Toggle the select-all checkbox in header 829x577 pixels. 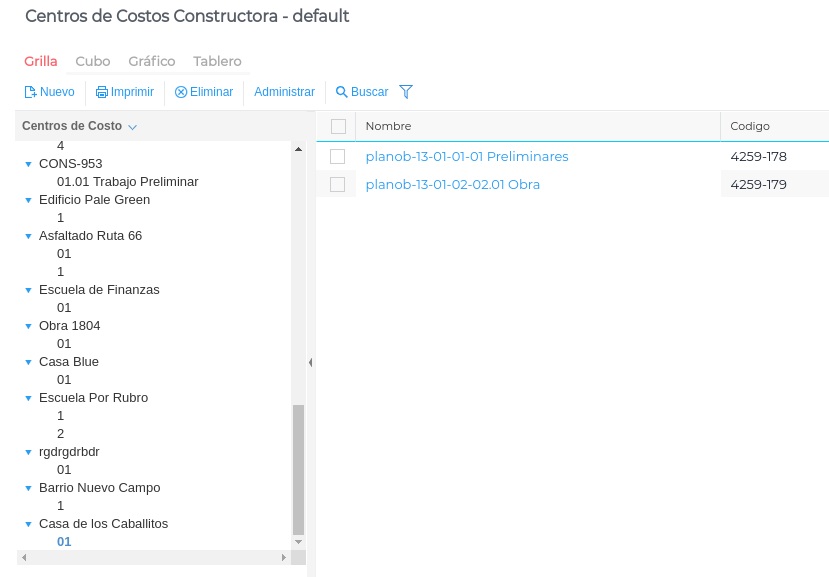[338, 126]
